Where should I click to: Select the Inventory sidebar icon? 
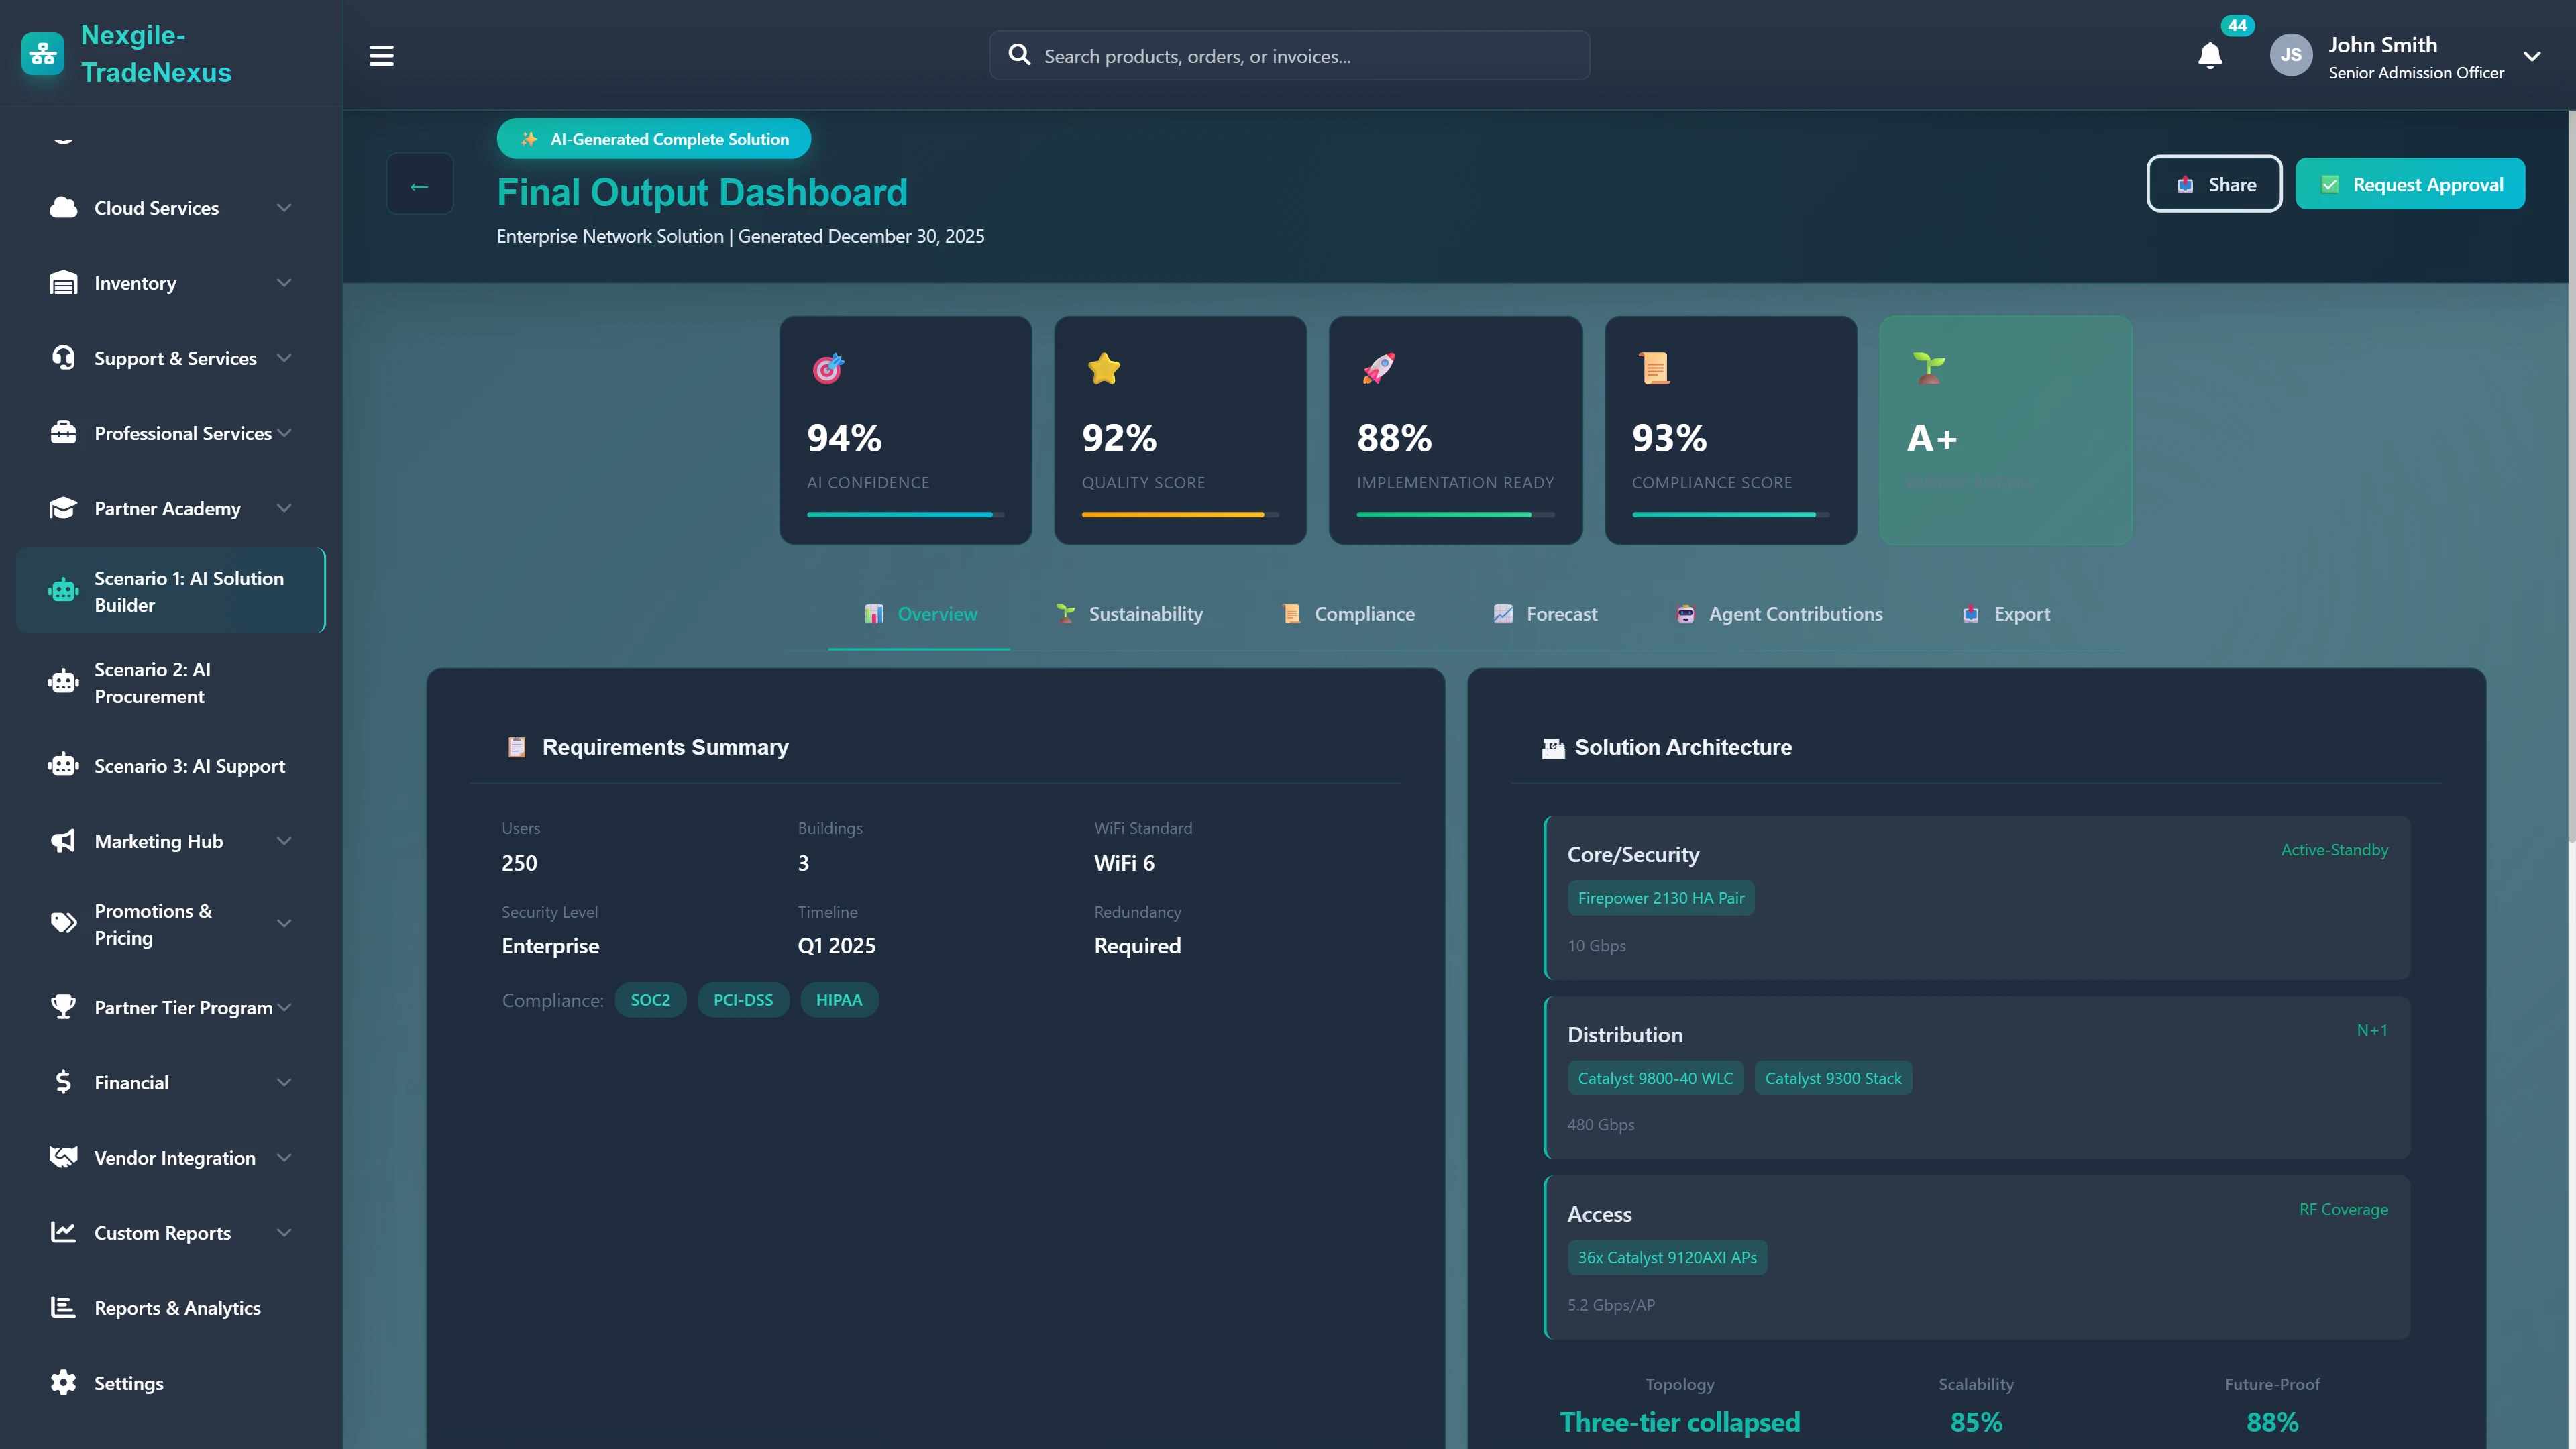point(63,282)
